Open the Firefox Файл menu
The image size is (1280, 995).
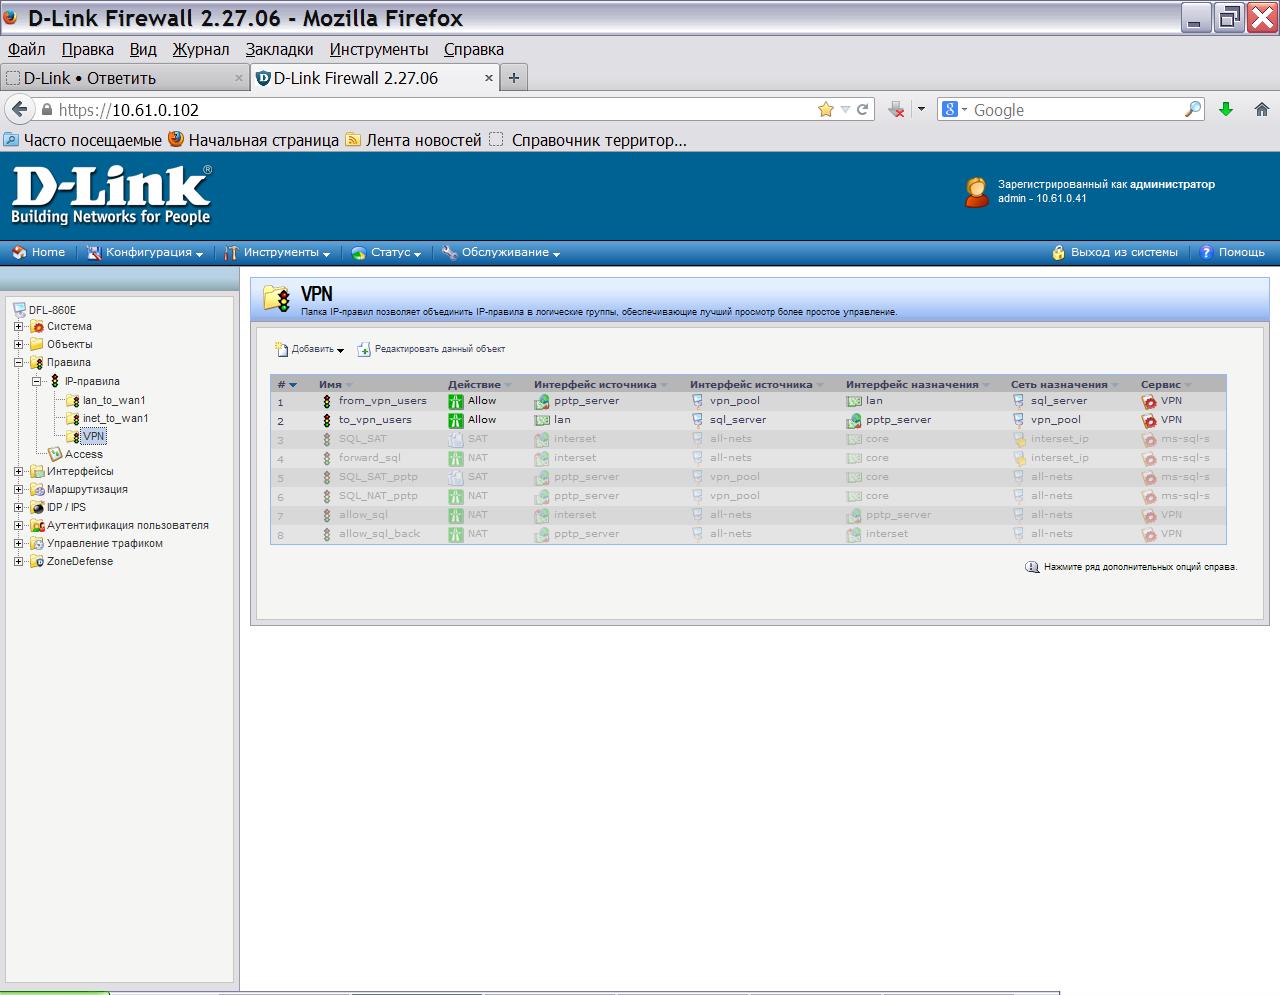pyautogui.click(x=27, y=49)
